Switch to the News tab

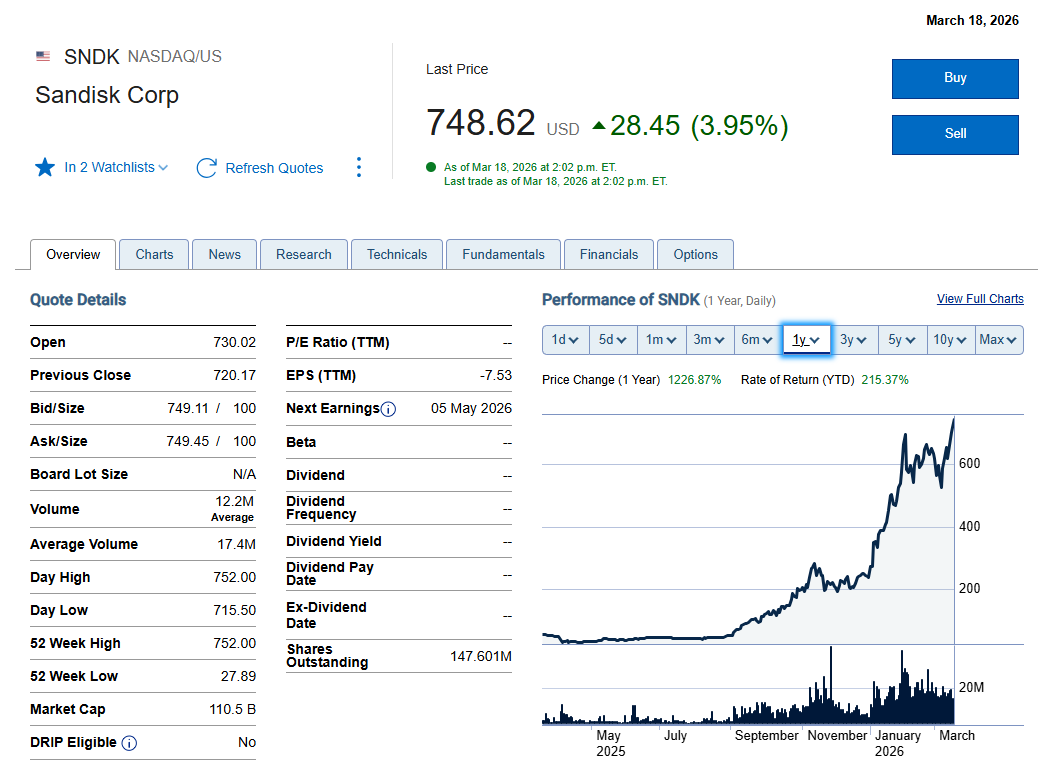point(224,255)
